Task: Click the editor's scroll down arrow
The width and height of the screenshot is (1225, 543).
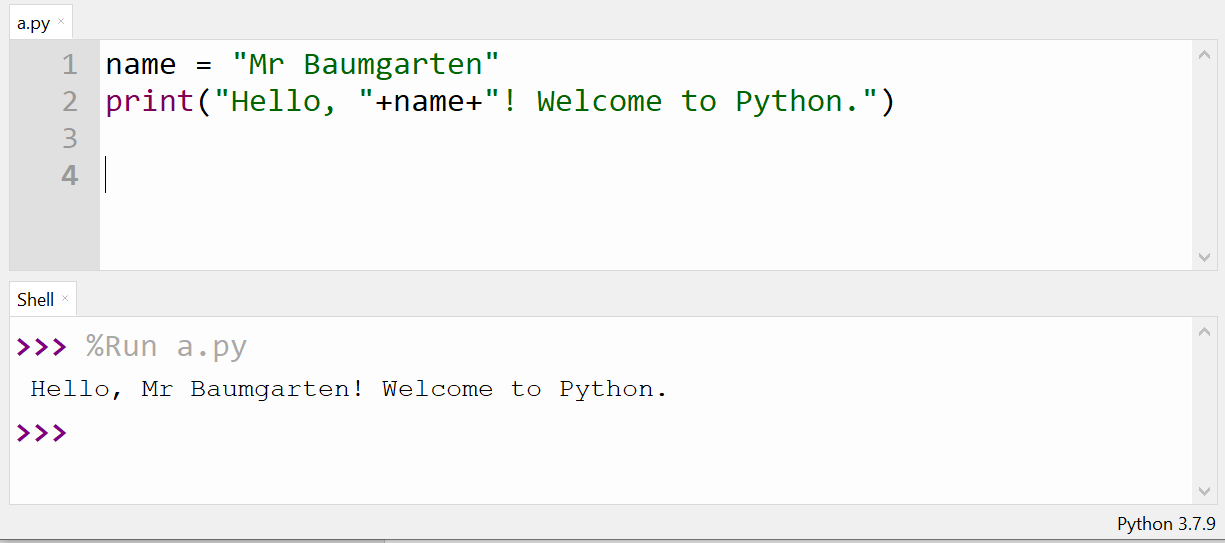Action: 1204,257
